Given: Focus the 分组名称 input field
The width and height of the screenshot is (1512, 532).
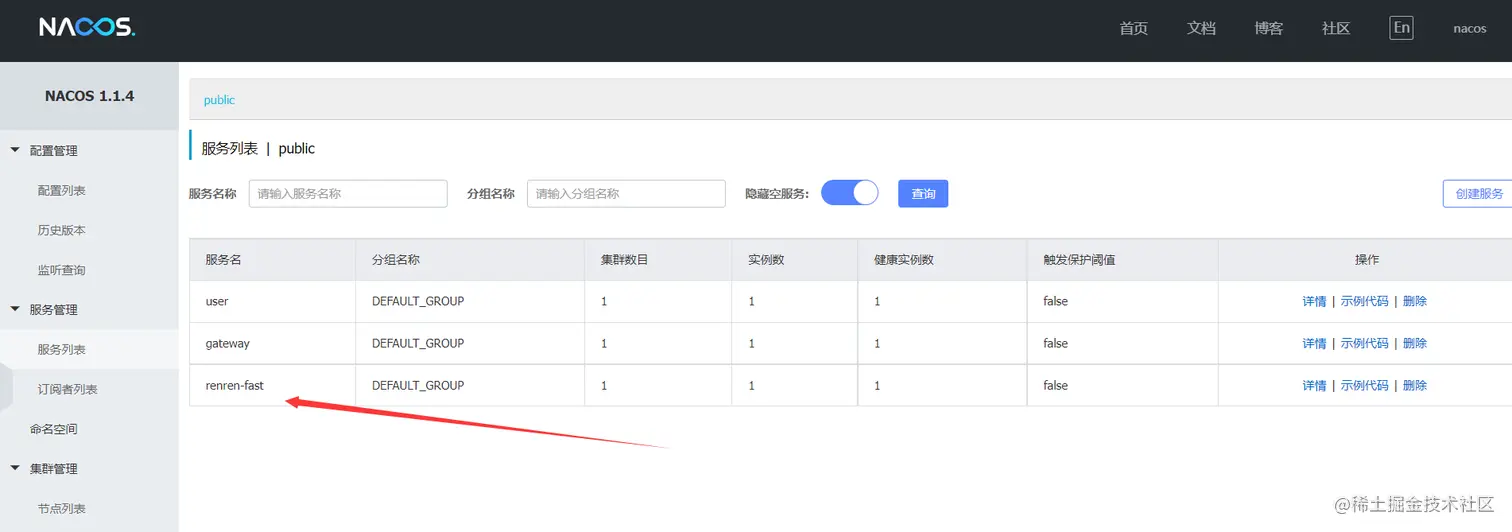Looking at the screenshot, I should pos(626,194).
